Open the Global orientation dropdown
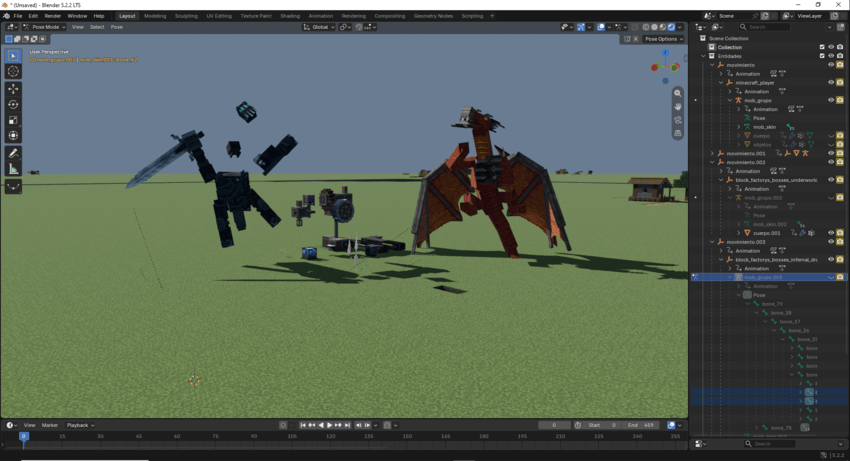 click(319, 27)
